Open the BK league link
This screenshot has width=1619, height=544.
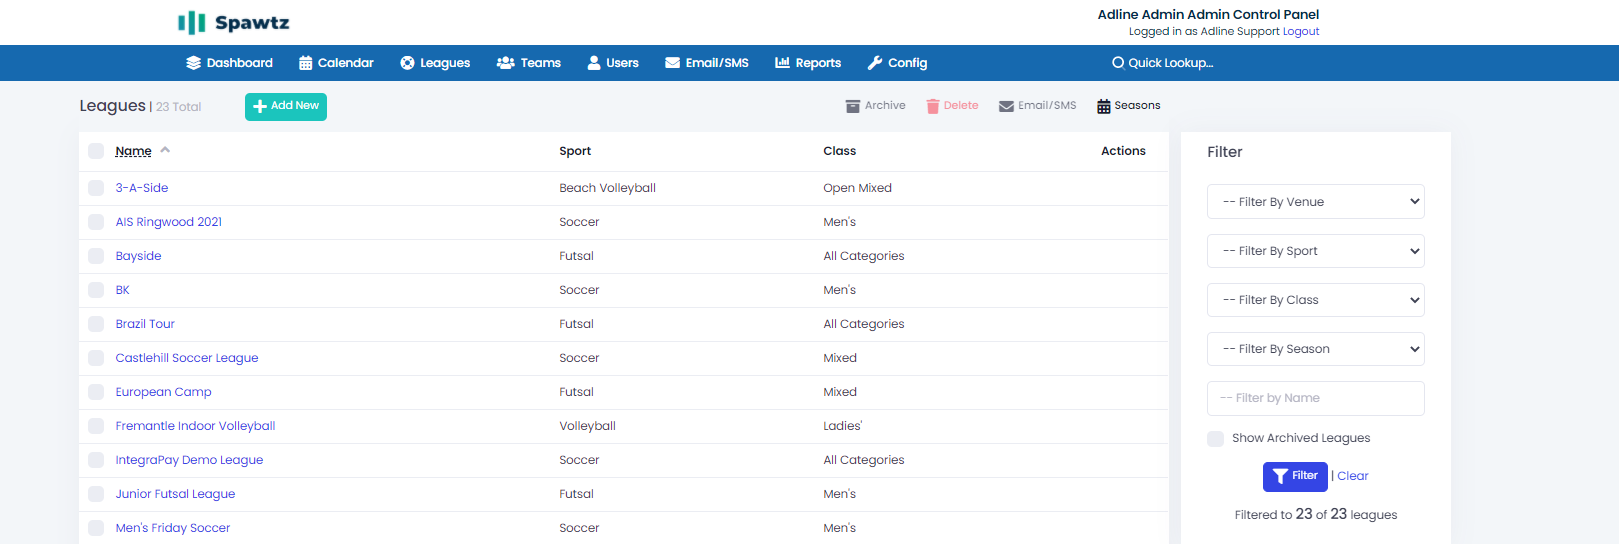click(122, 290)
